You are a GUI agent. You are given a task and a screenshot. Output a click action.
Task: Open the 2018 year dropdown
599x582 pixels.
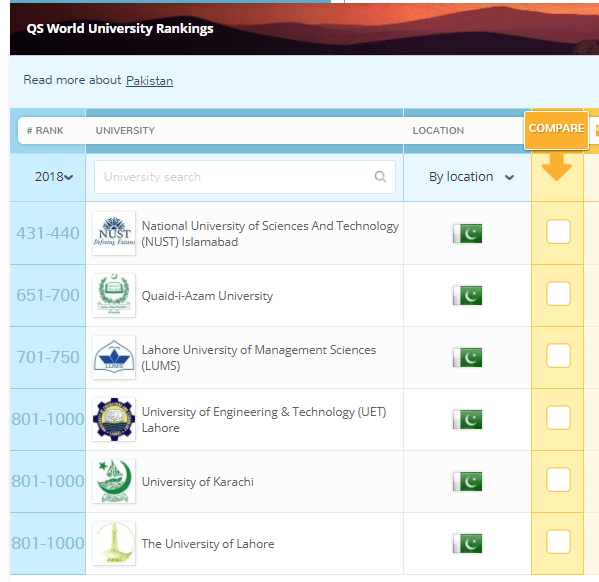tap(54, 177)
